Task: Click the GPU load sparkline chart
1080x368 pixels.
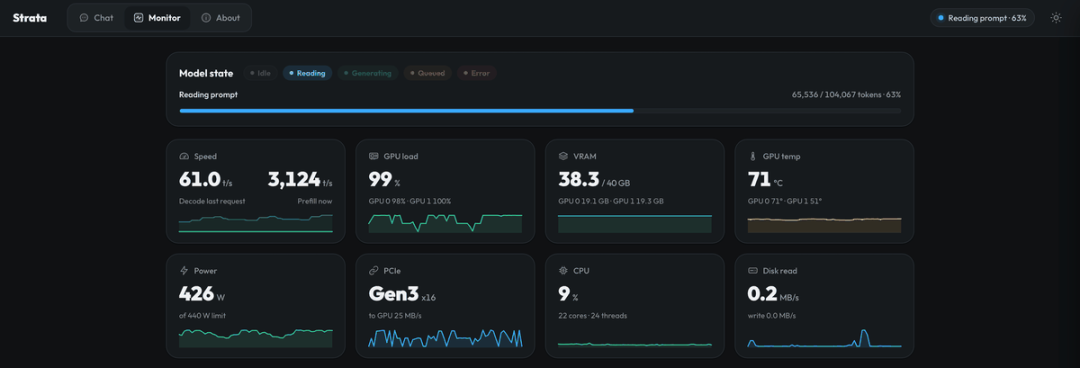Action: click(x=445, y=223)
